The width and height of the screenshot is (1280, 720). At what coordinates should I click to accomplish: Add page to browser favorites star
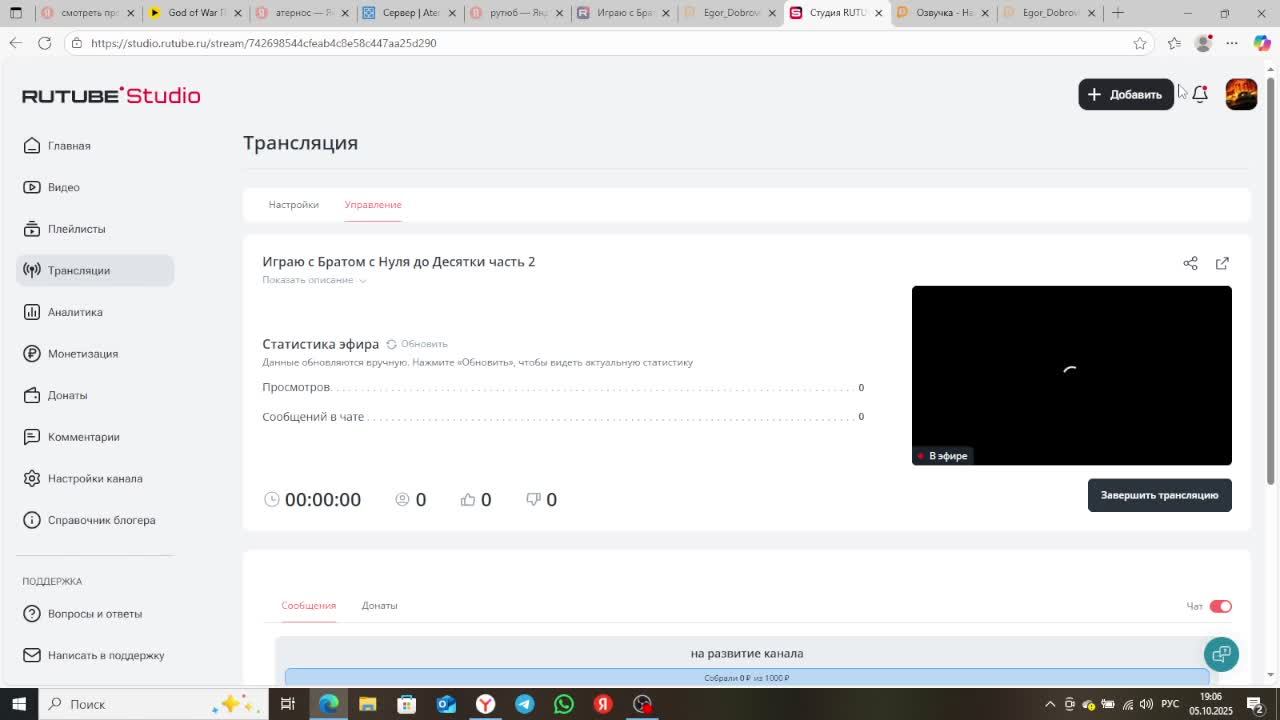tap(1140, 43)
